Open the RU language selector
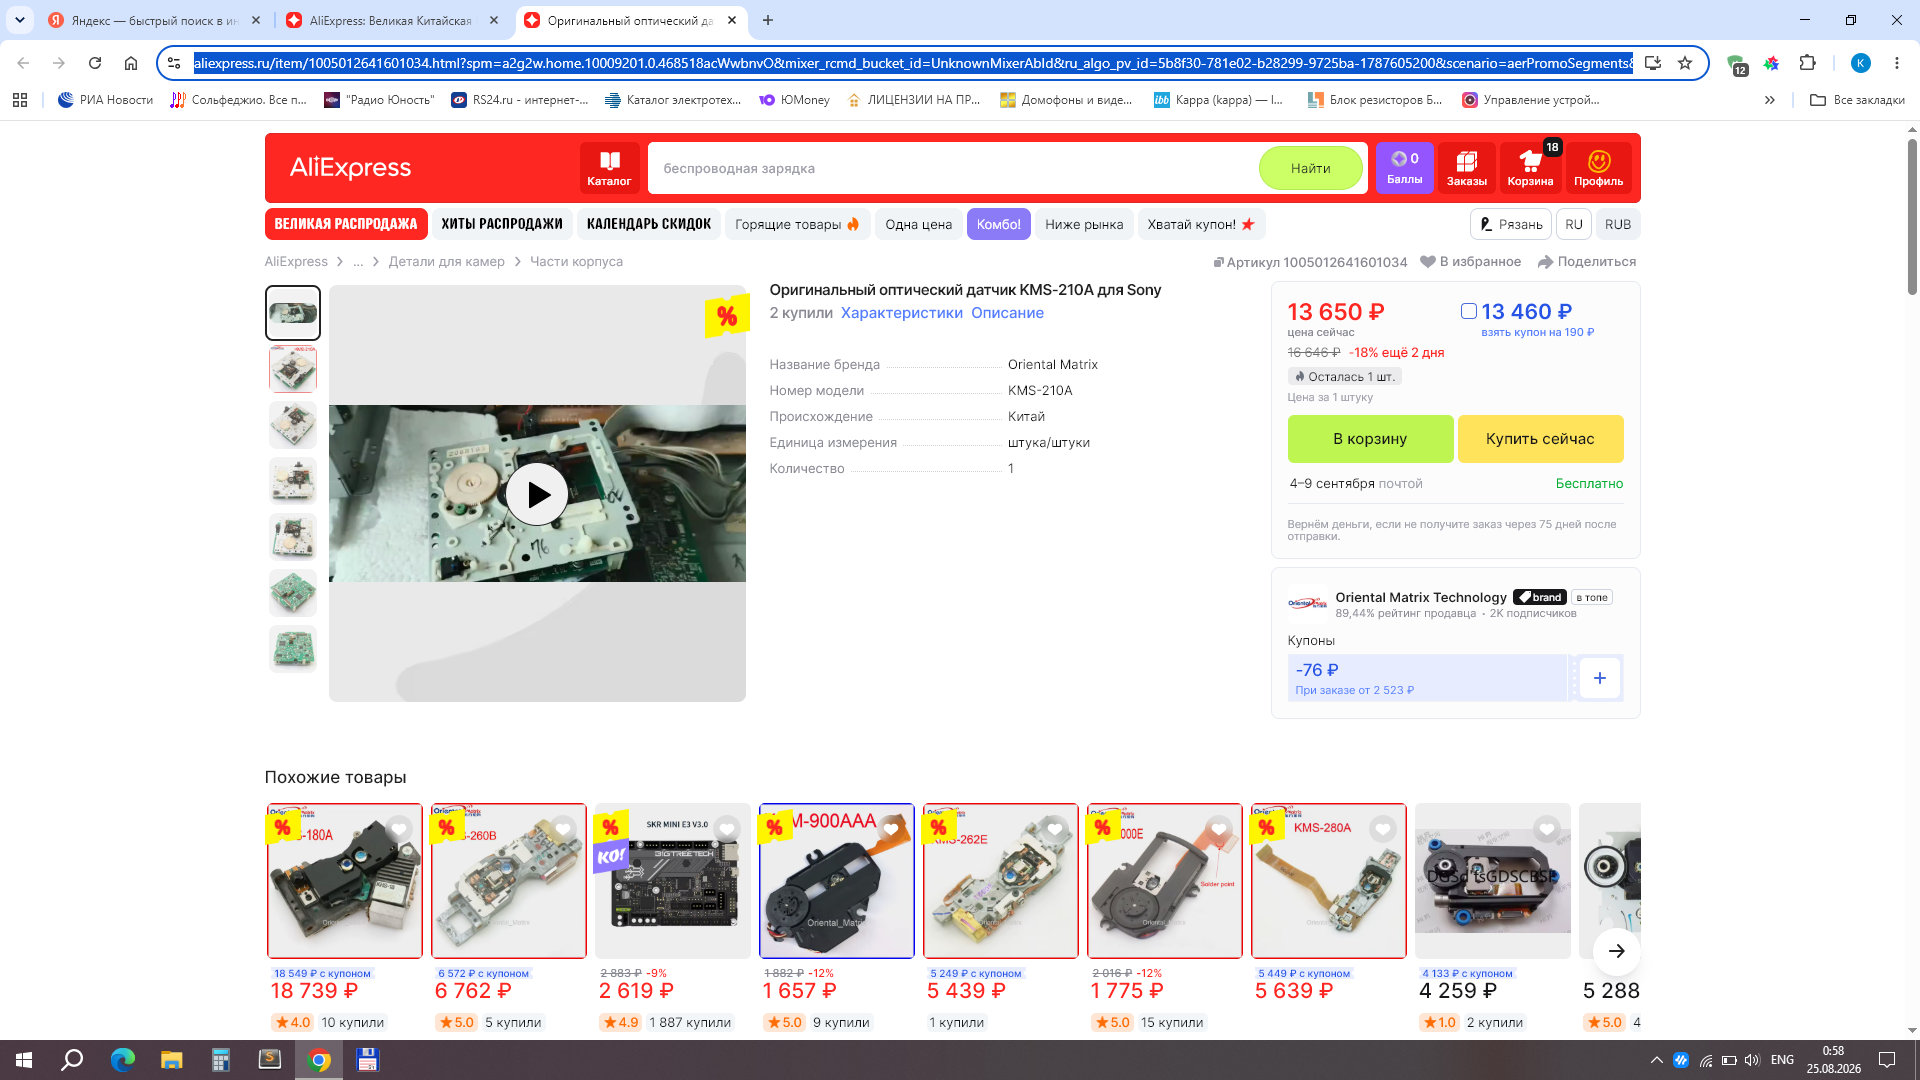Screen dimensions: 1920x1080 [x=1574, y=224]
